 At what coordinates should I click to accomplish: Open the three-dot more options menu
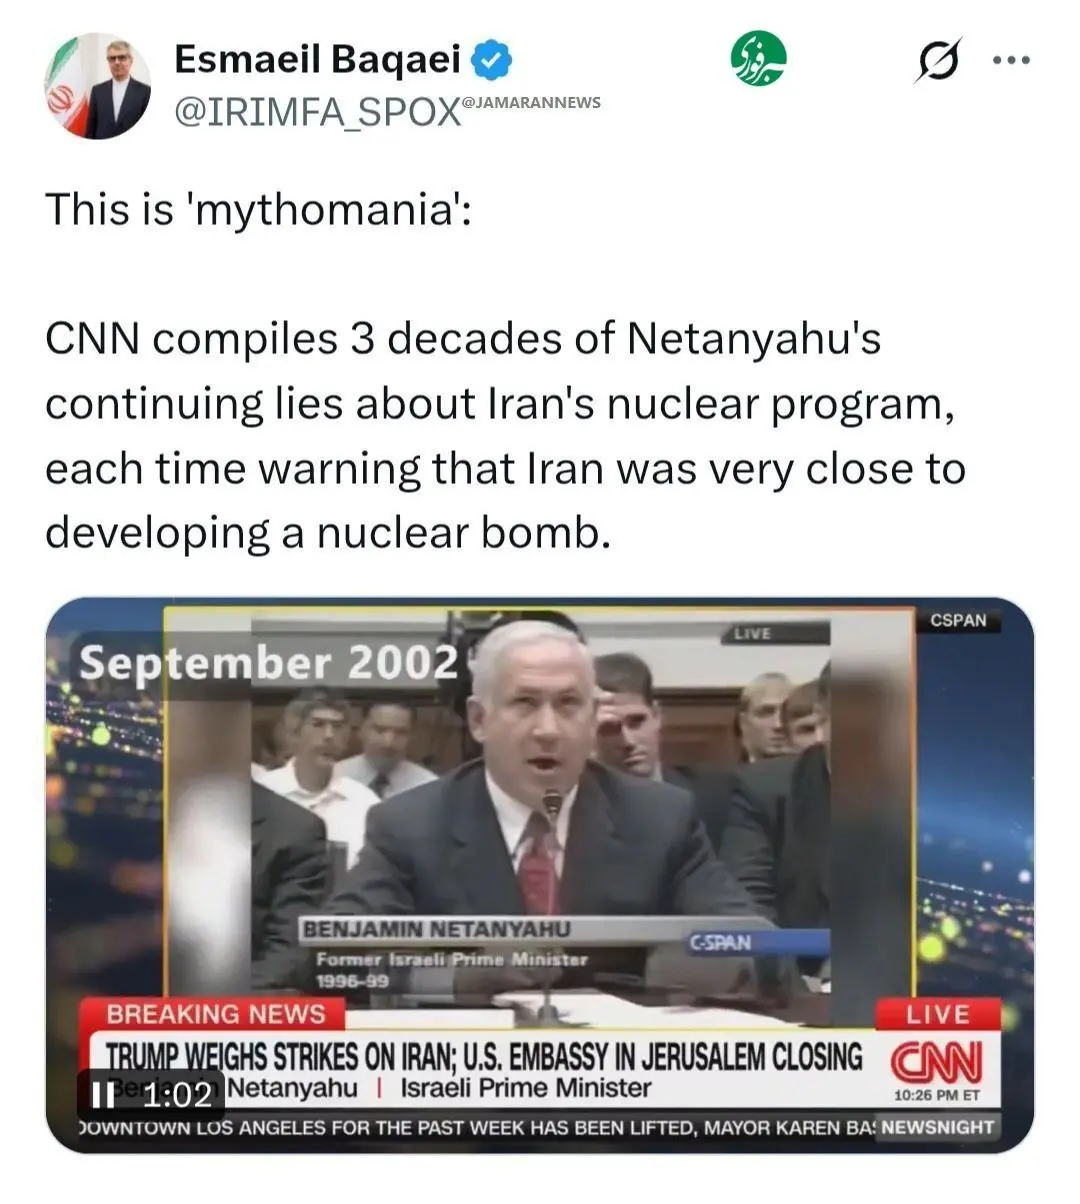click(x=1010, y=61)
